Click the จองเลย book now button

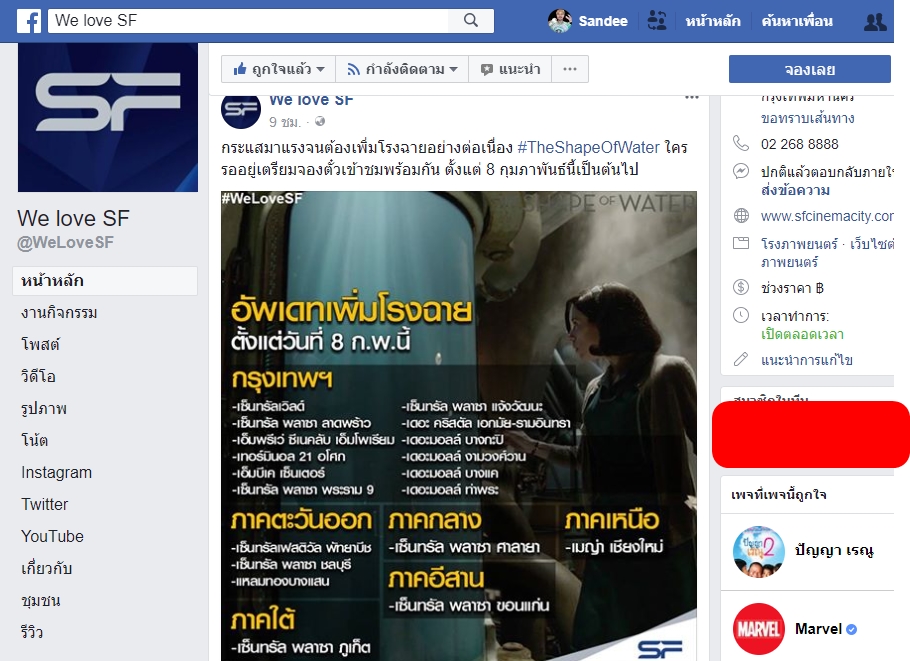coord(810,70)
